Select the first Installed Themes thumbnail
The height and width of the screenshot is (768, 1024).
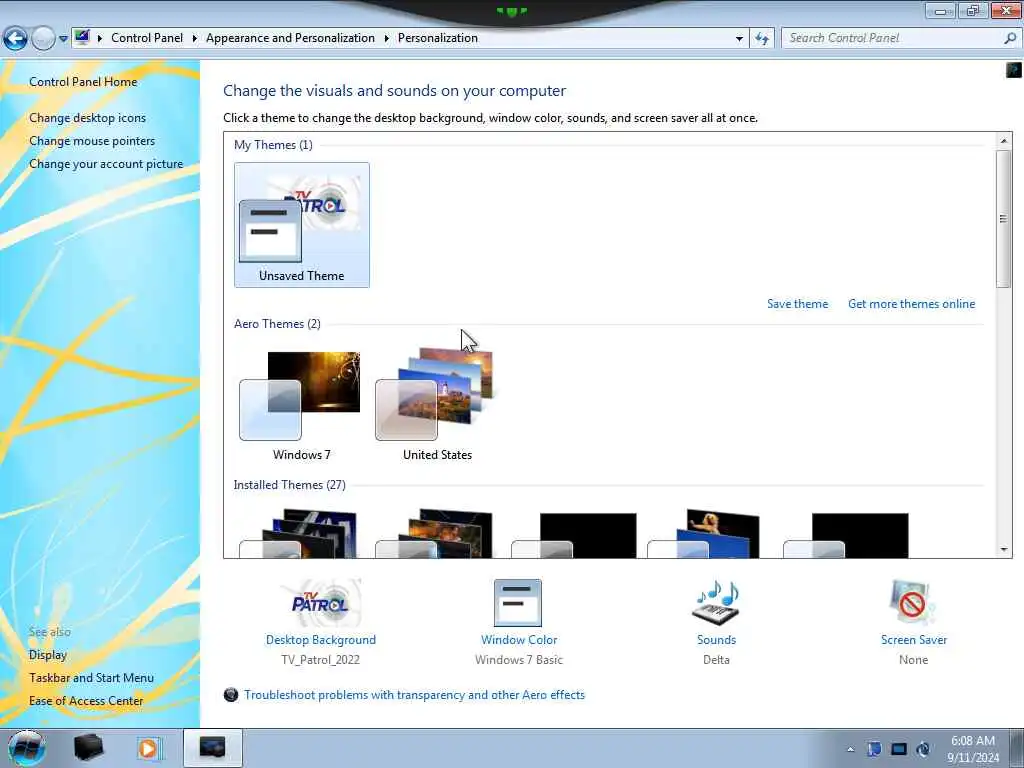pos(300,534)
